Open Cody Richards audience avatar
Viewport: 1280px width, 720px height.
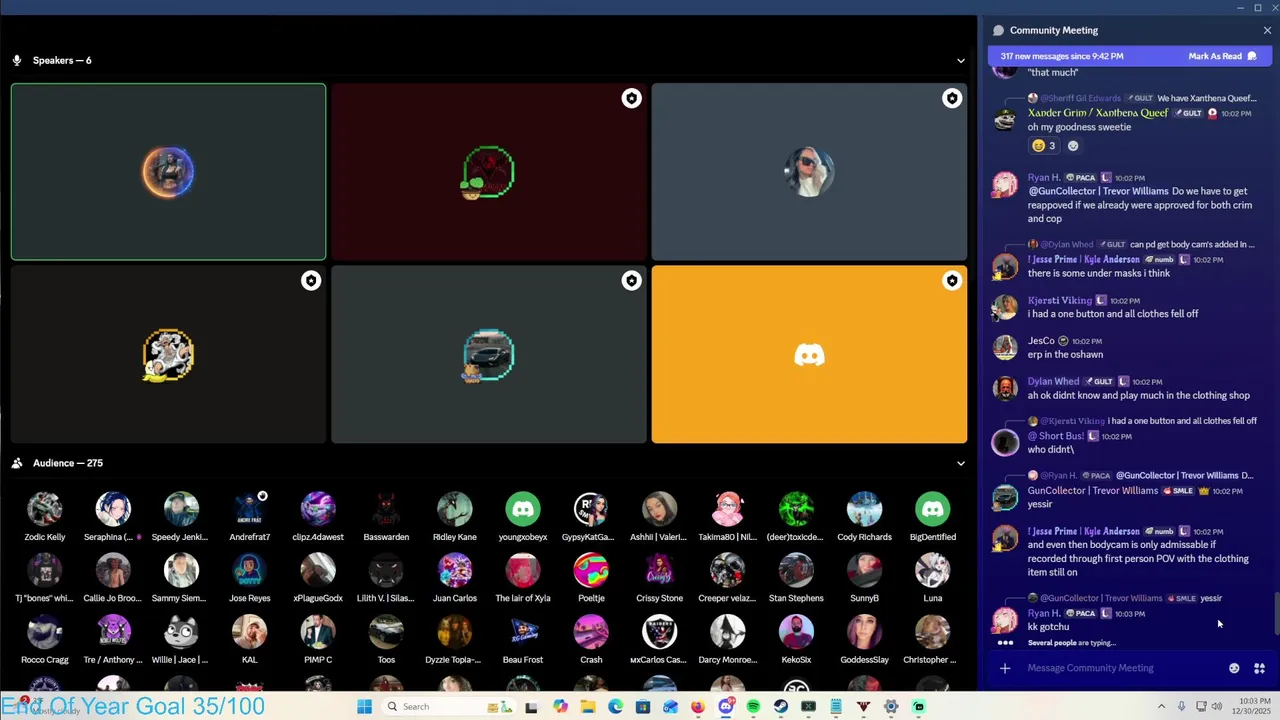pyautogui.click(x=864, y=509)
